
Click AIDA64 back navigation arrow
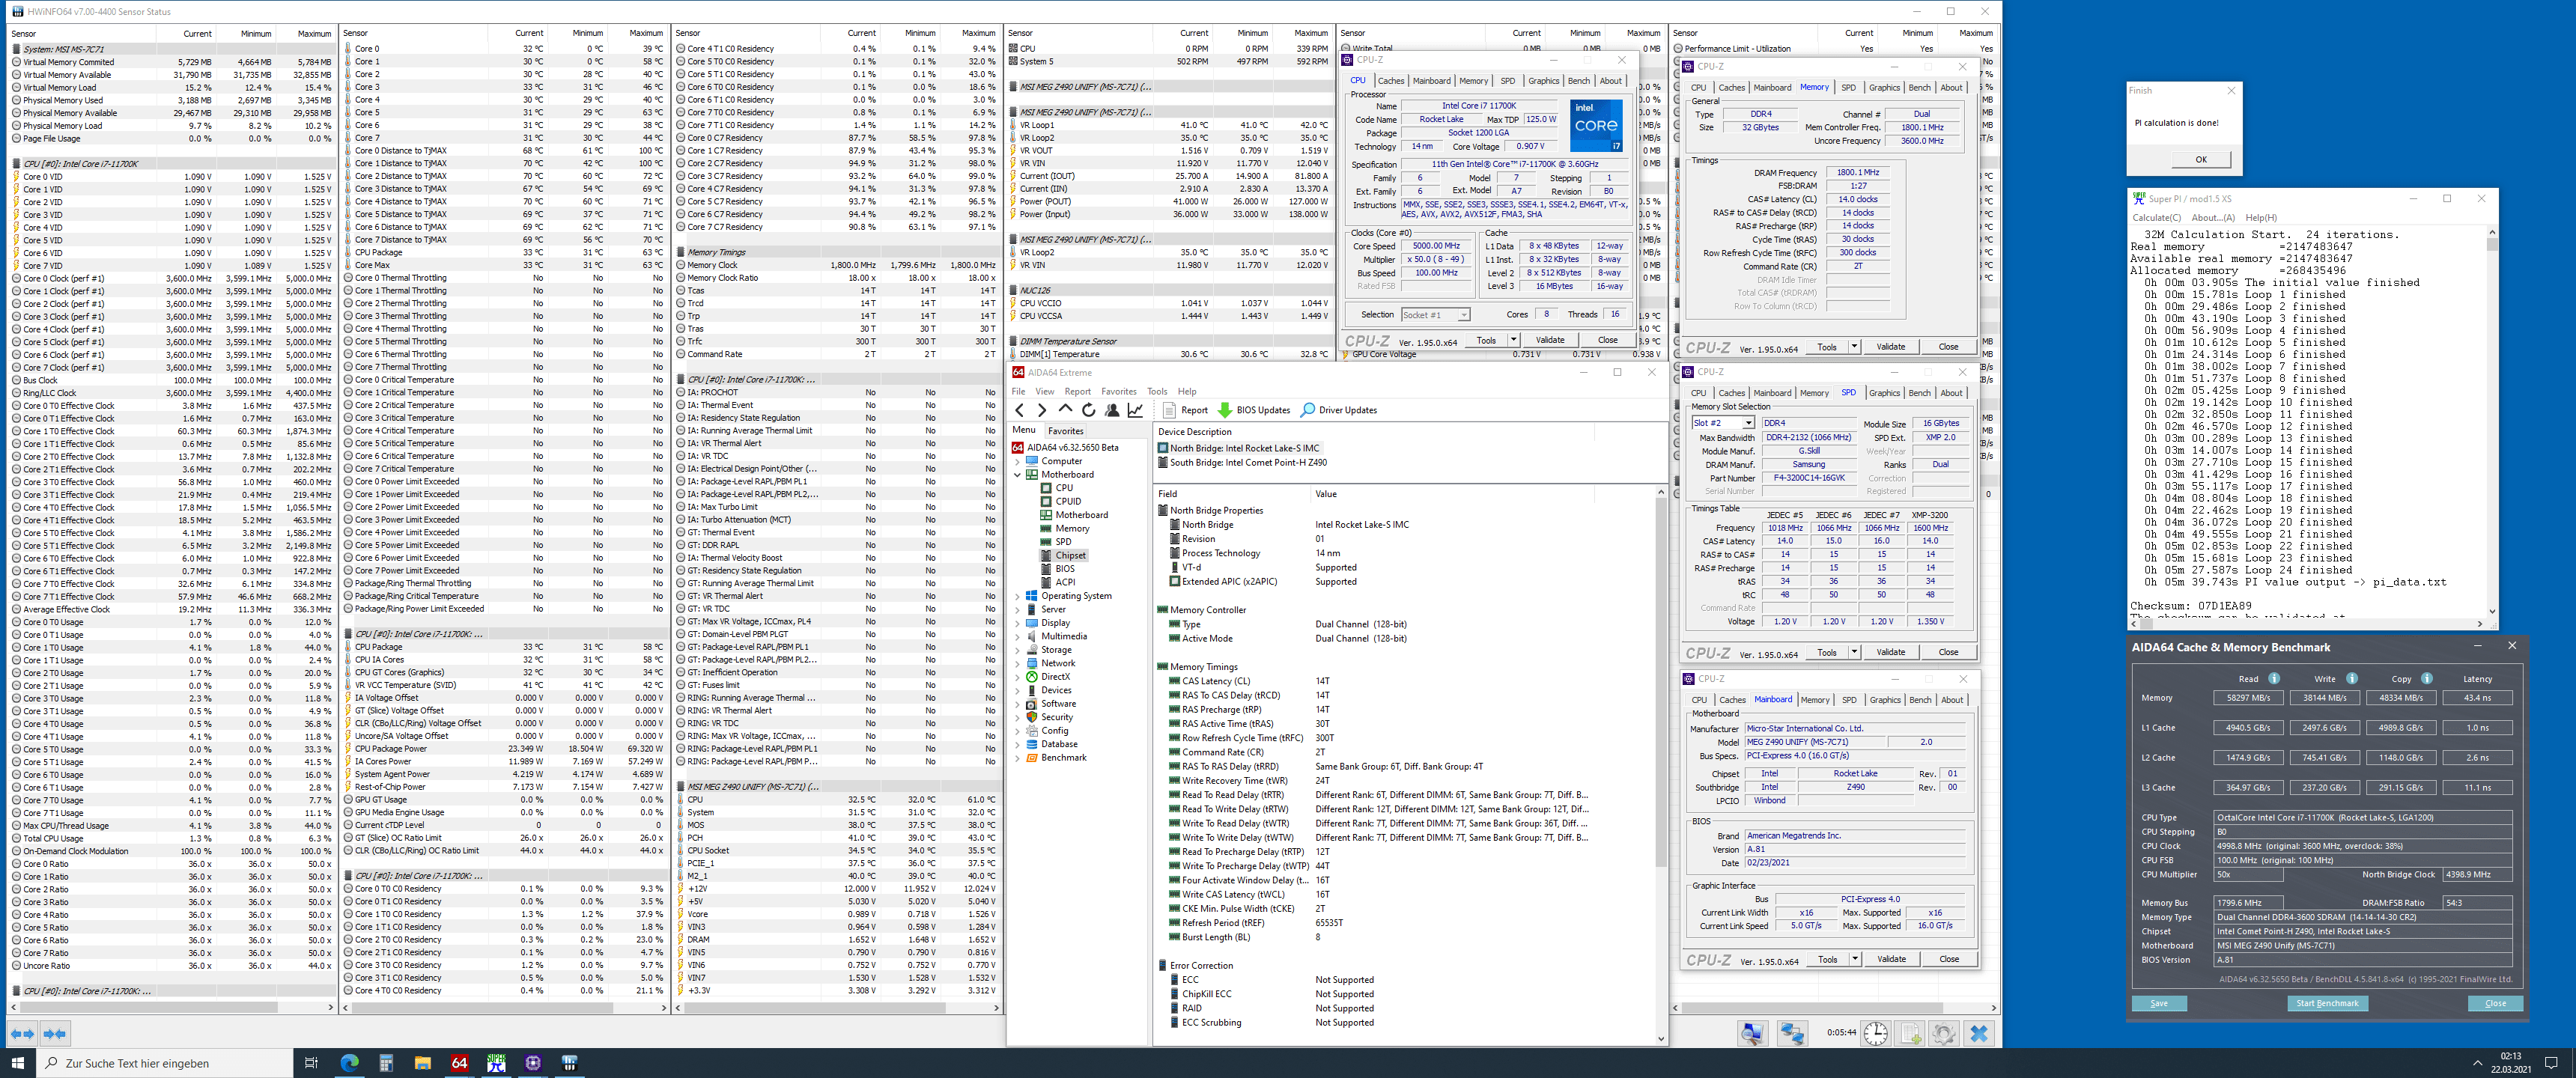click(x=1019, y=410)
